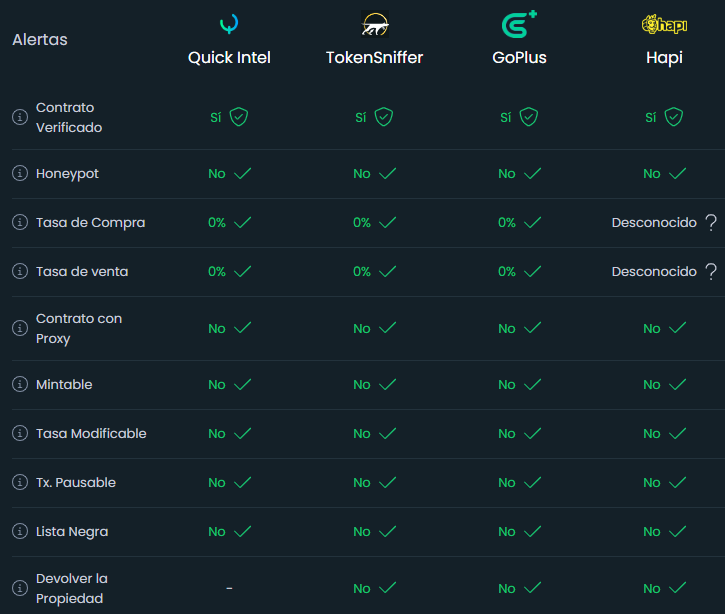Screen dimensions: 725x614
Task: Click Hapi's Desconocido in Tasa de venta
Action: point(654,271)
